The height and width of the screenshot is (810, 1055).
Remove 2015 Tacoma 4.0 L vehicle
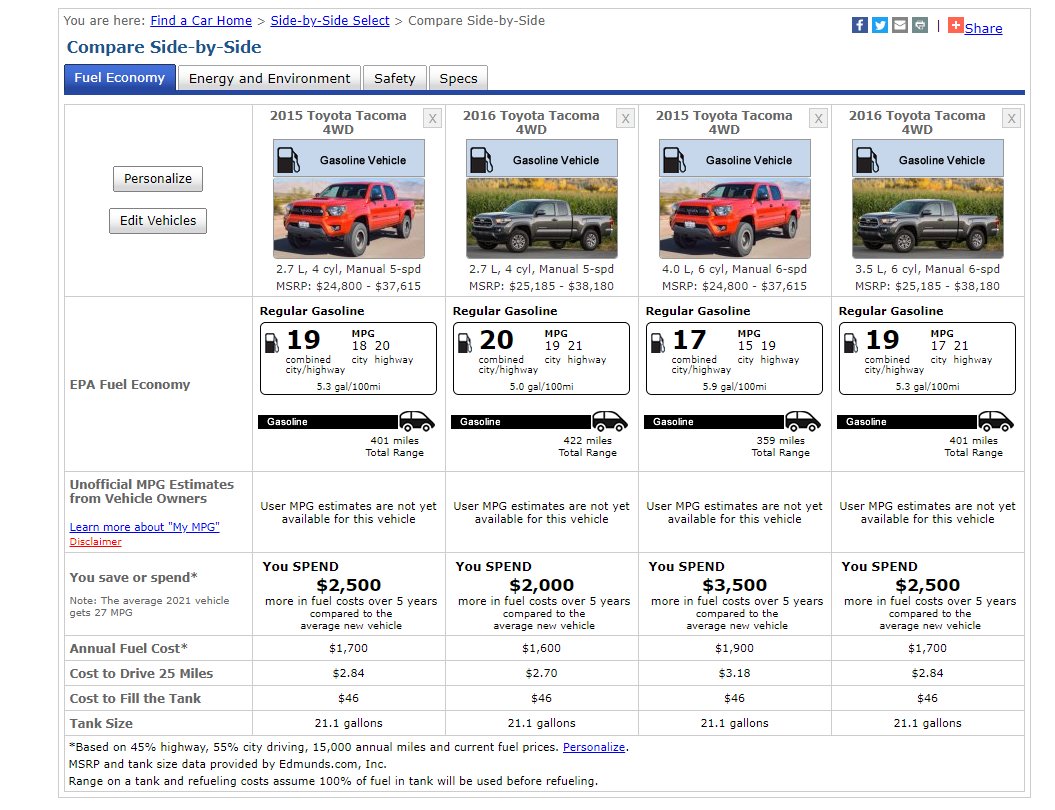coord(818,119)
